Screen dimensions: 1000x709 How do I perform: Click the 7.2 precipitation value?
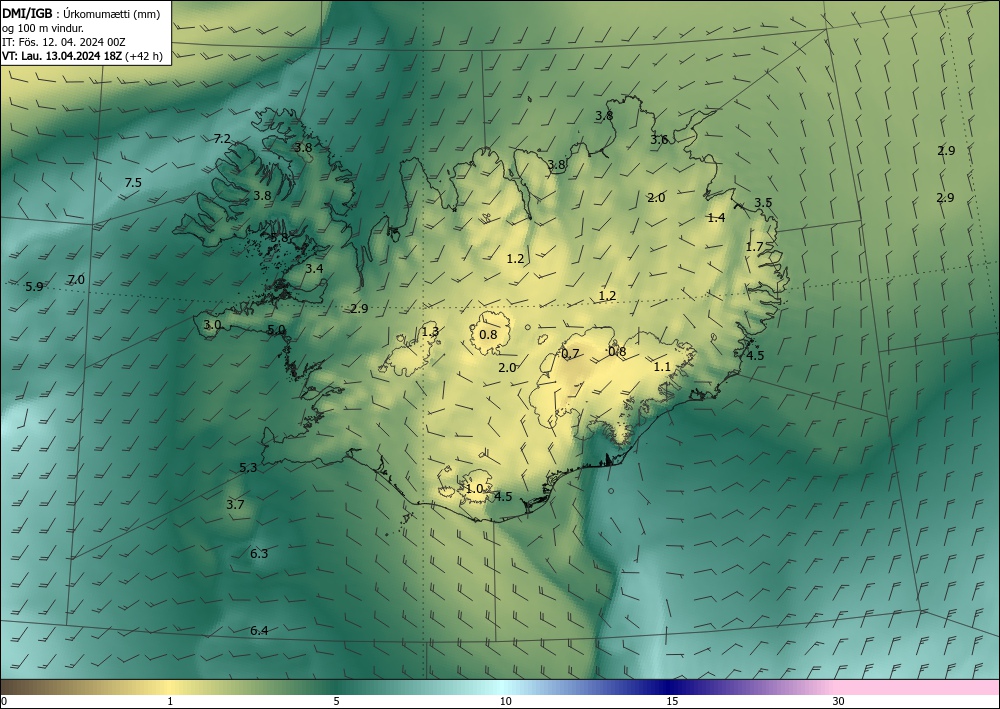(222, 138)
